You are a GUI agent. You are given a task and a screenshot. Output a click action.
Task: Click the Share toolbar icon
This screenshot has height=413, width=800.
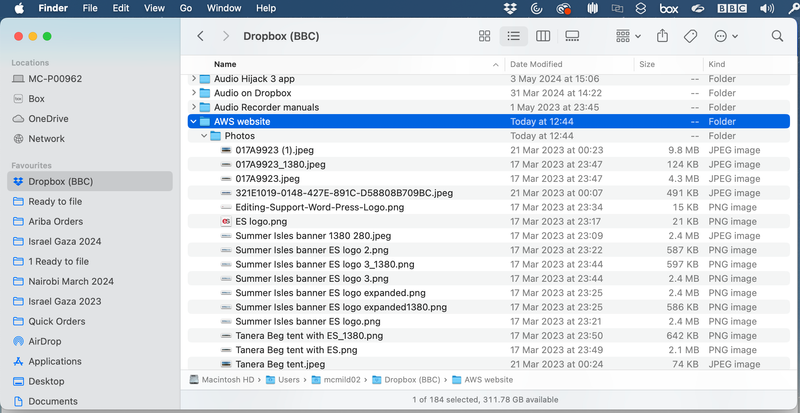[662, 36]
